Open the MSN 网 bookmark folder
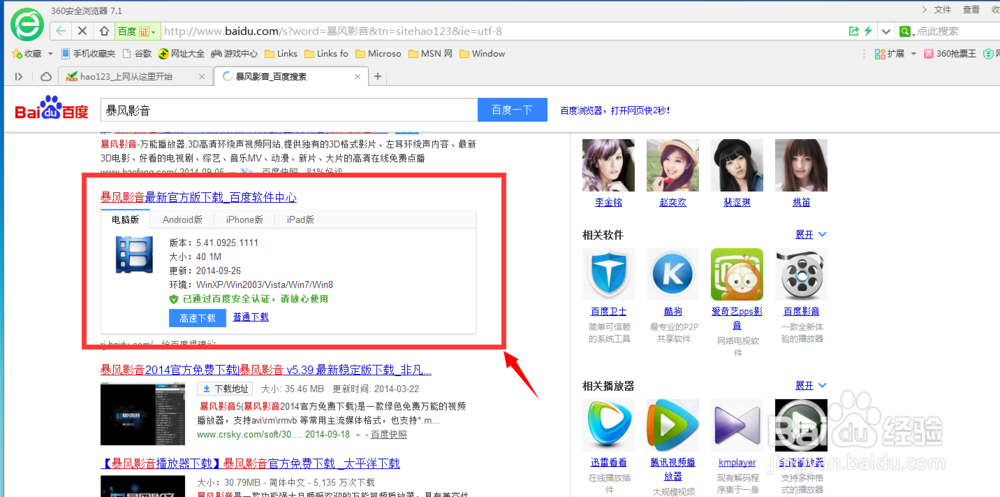Screen dimensions: 1000x497 [x=430, y=54]
